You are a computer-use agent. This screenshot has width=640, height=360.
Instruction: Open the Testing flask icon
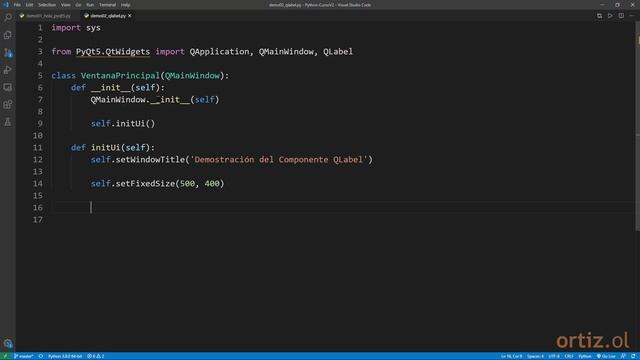pyautogui.click(x=8, y=122)
